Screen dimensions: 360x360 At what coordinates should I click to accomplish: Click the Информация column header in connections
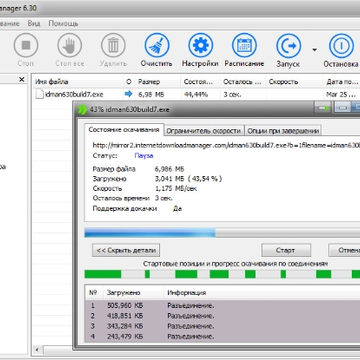tap(262, 293)
